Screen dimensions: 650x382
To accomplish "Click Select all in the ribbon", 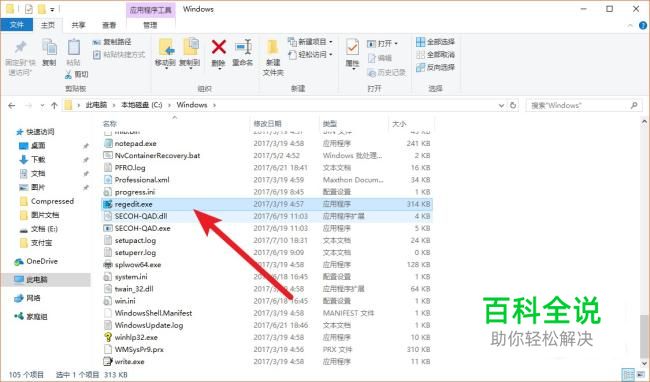I will (x=436, y=42).
